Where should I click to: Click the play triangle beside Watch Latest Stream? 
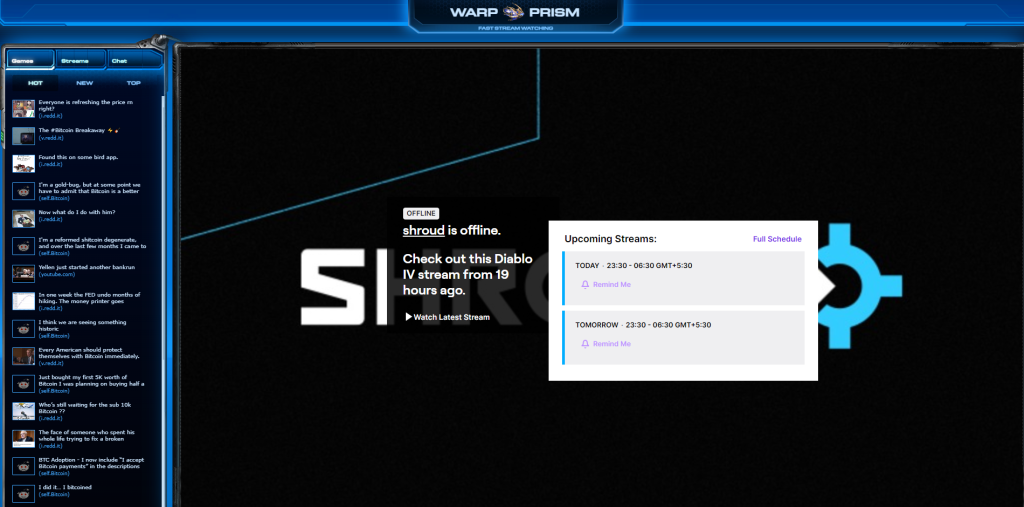pos(408,317)
